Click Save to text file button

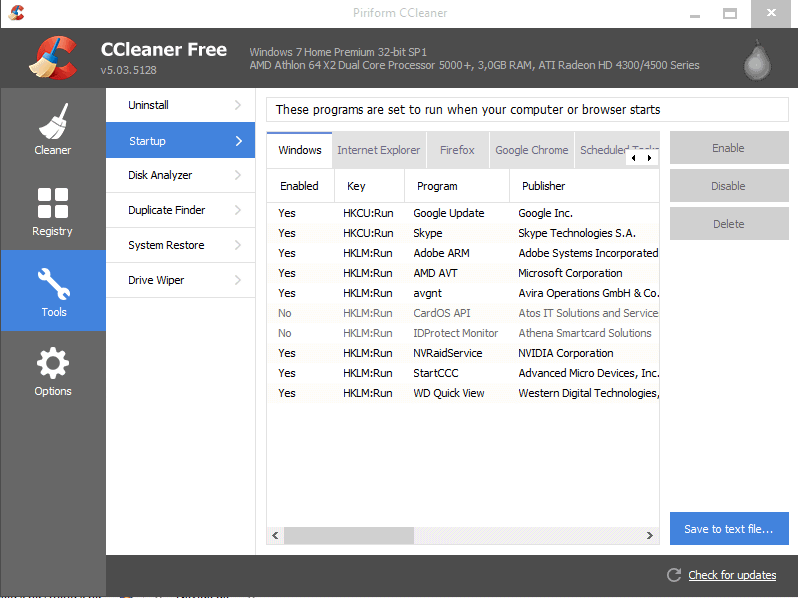pyautogui.click(x=729, y=529)
